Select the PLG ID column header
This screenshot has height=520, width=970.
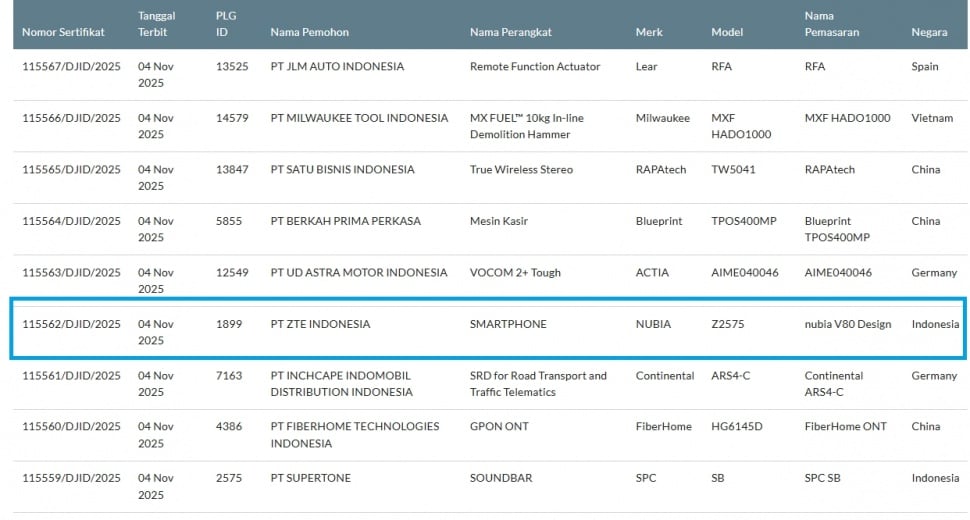coord(226,24)
